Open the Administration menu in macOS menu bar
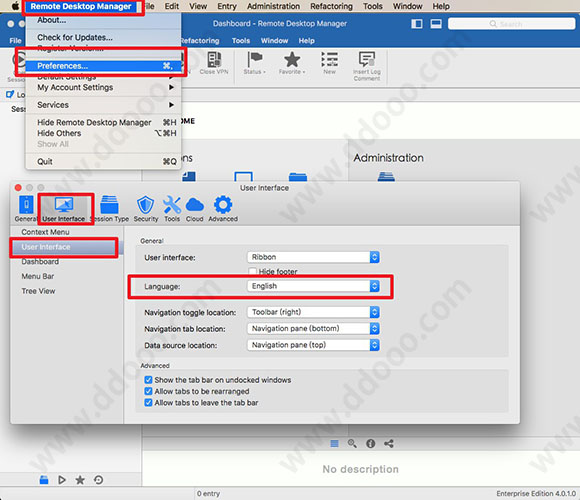 [273, 6]
